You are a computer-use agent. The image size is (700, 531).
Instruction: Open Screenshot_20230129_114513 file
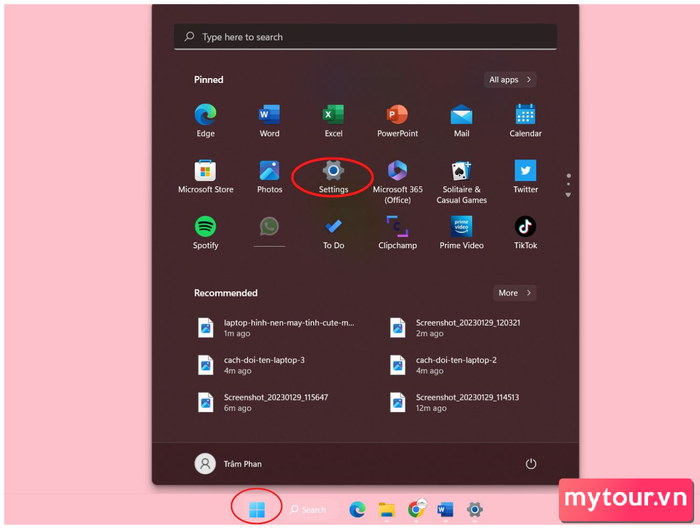click(454, 402)
